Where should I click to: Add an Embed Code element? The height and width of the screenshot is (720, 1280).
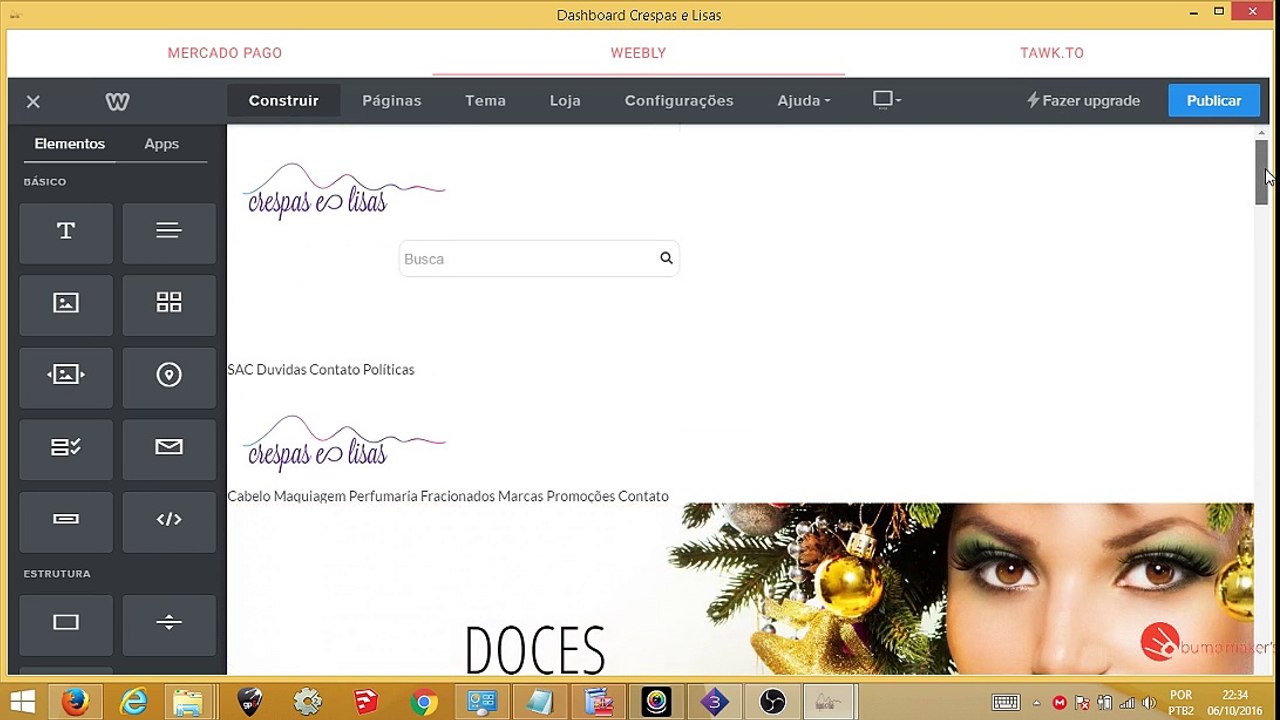click(169, 521)
